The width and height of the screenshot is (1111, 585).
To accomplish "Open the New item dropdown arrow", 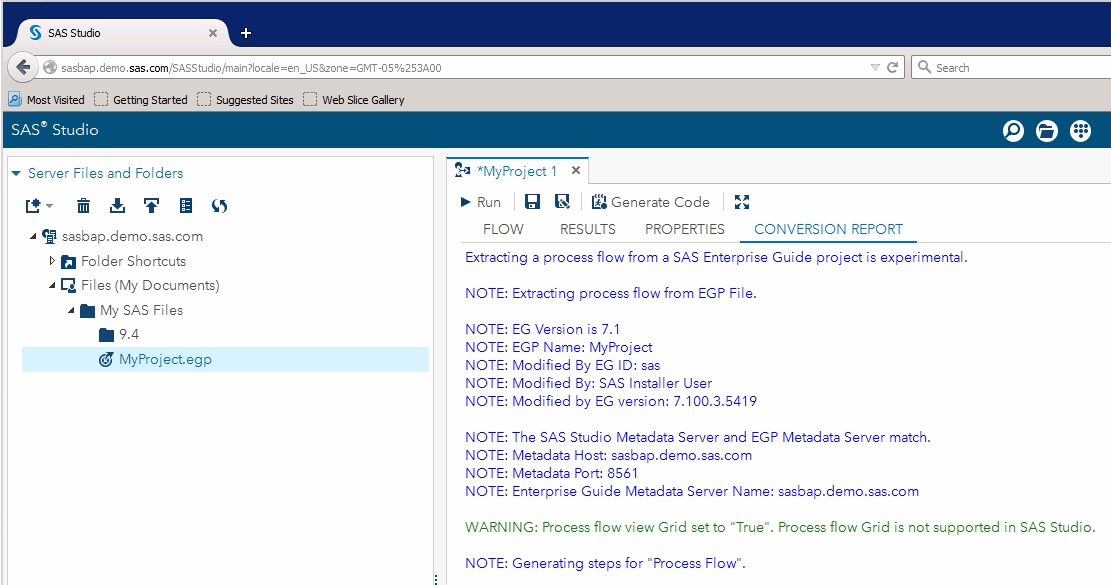I will click(x=49, y=206).
